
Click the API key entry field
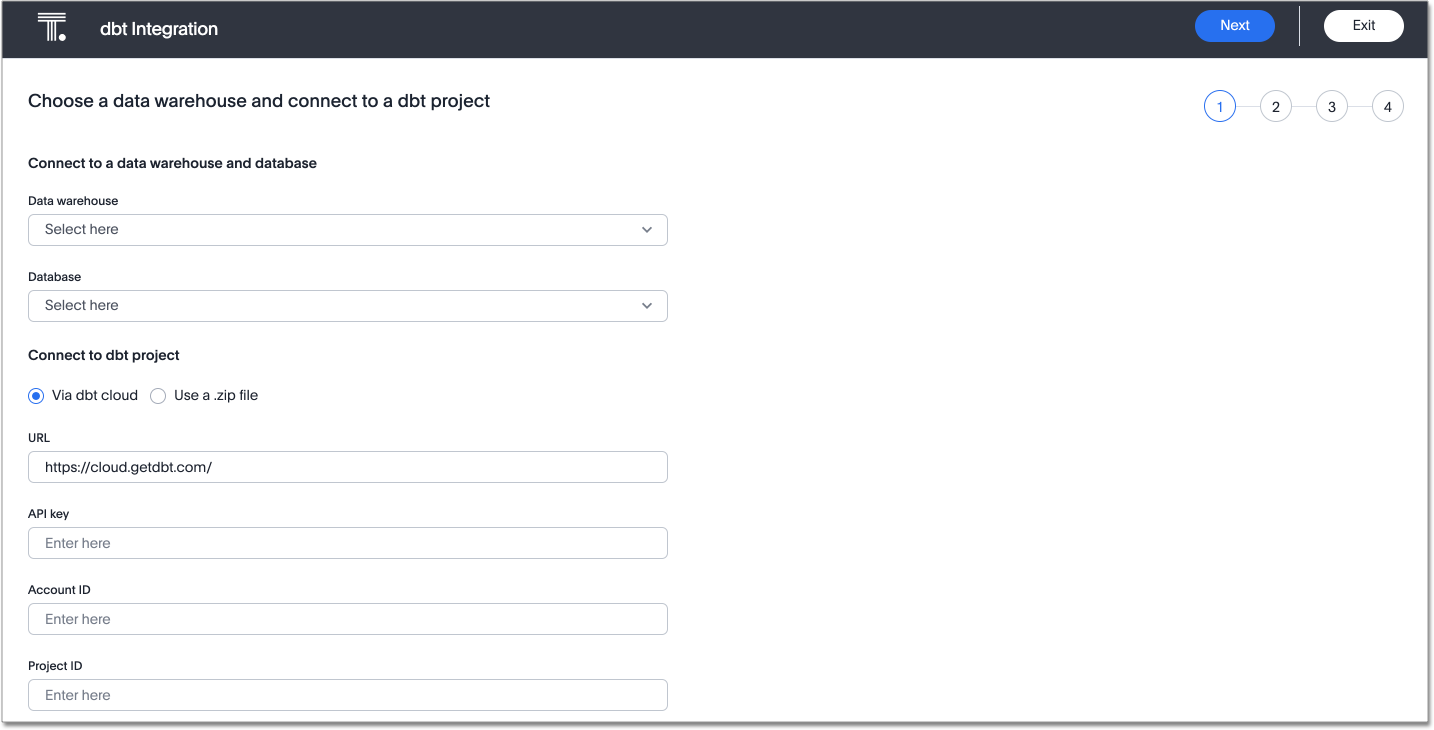[347, 542]
